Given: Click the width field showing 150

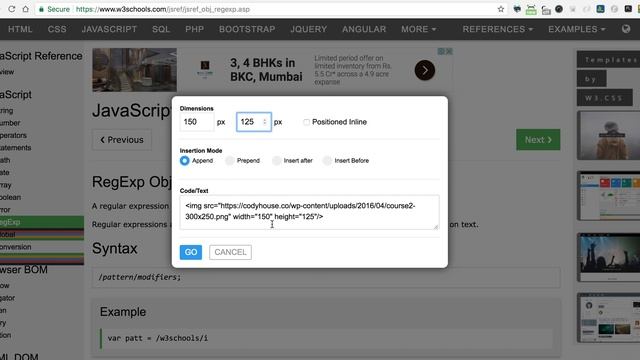Looking at the screenshot, I should tap(196, 122).
